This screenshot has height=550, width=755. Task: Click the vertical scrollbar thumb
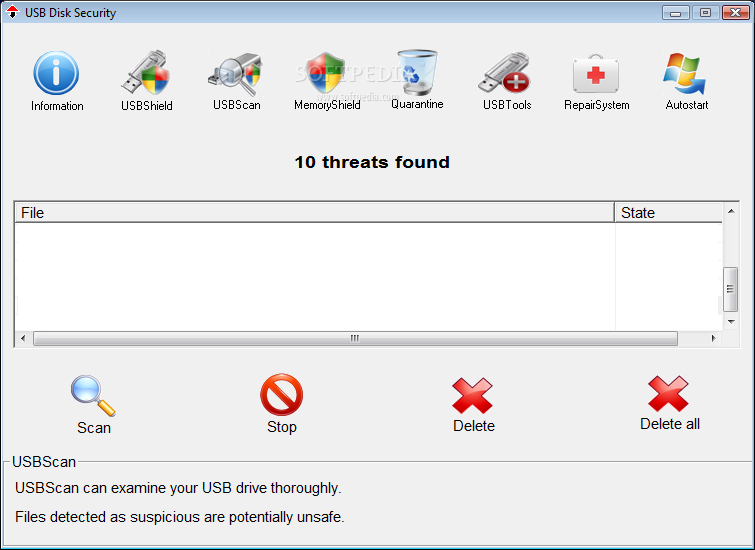click(x=730, y=289)
